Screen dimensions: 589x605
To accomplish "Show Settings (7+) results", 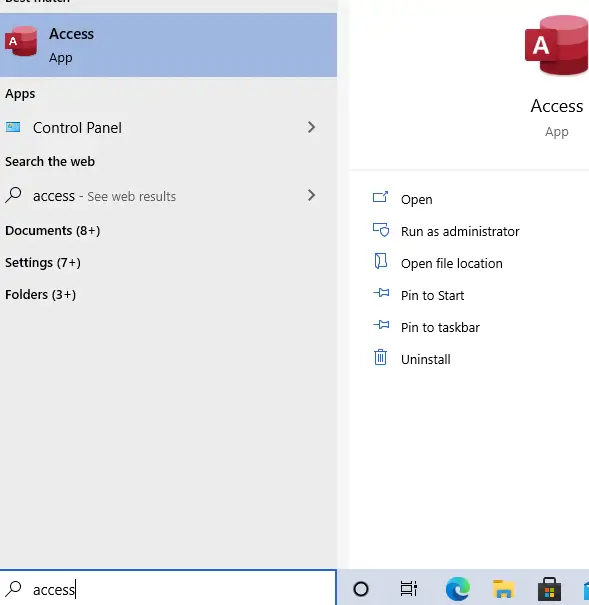I will tap(43, 263).
